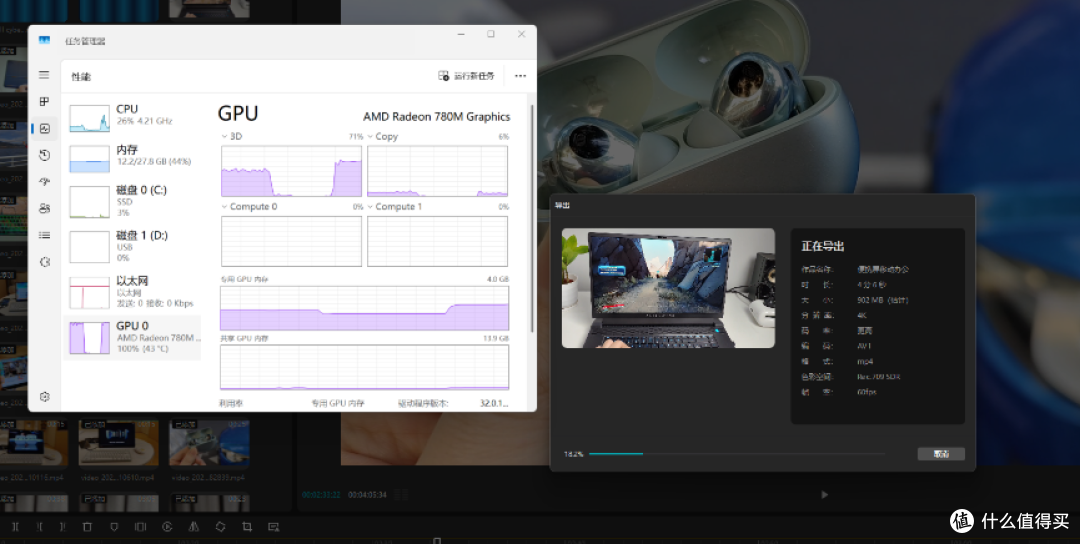Click 正在导出 heading in export dialog
The image size is (1080, 544).
tap(822, 246)
